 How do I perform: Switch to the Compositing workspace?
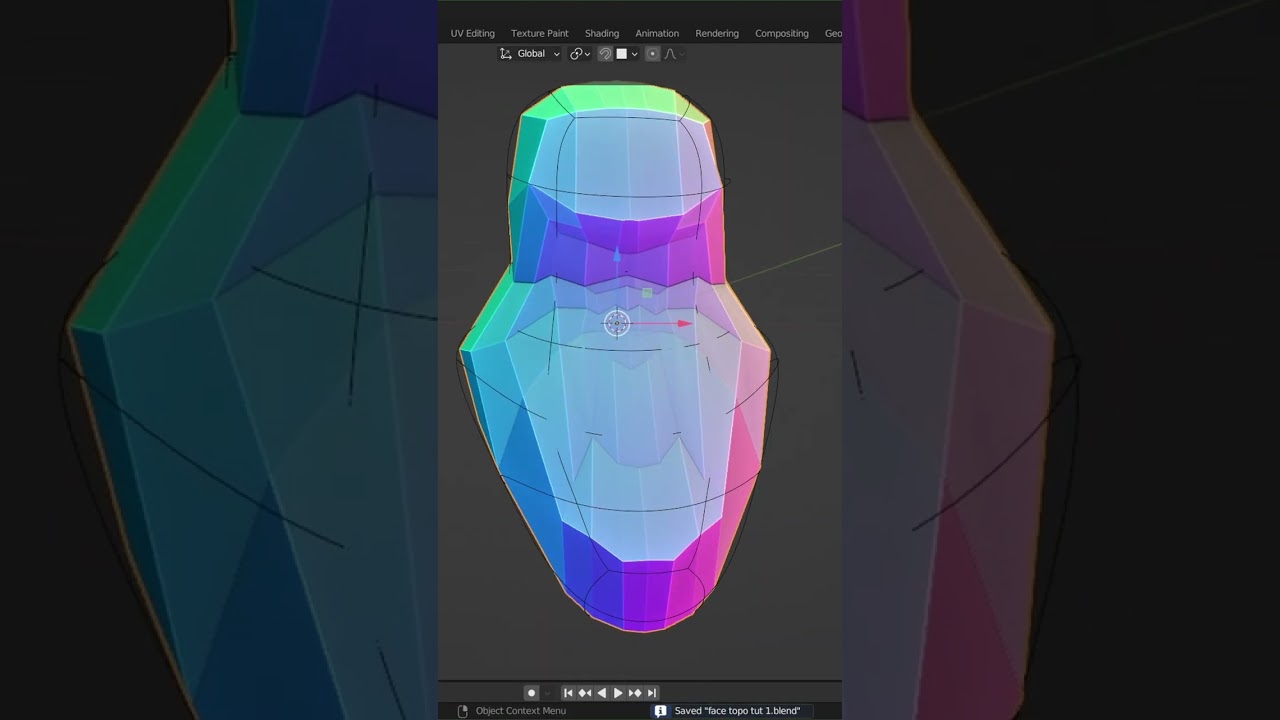pyautogui.click(x=781, y=33)
